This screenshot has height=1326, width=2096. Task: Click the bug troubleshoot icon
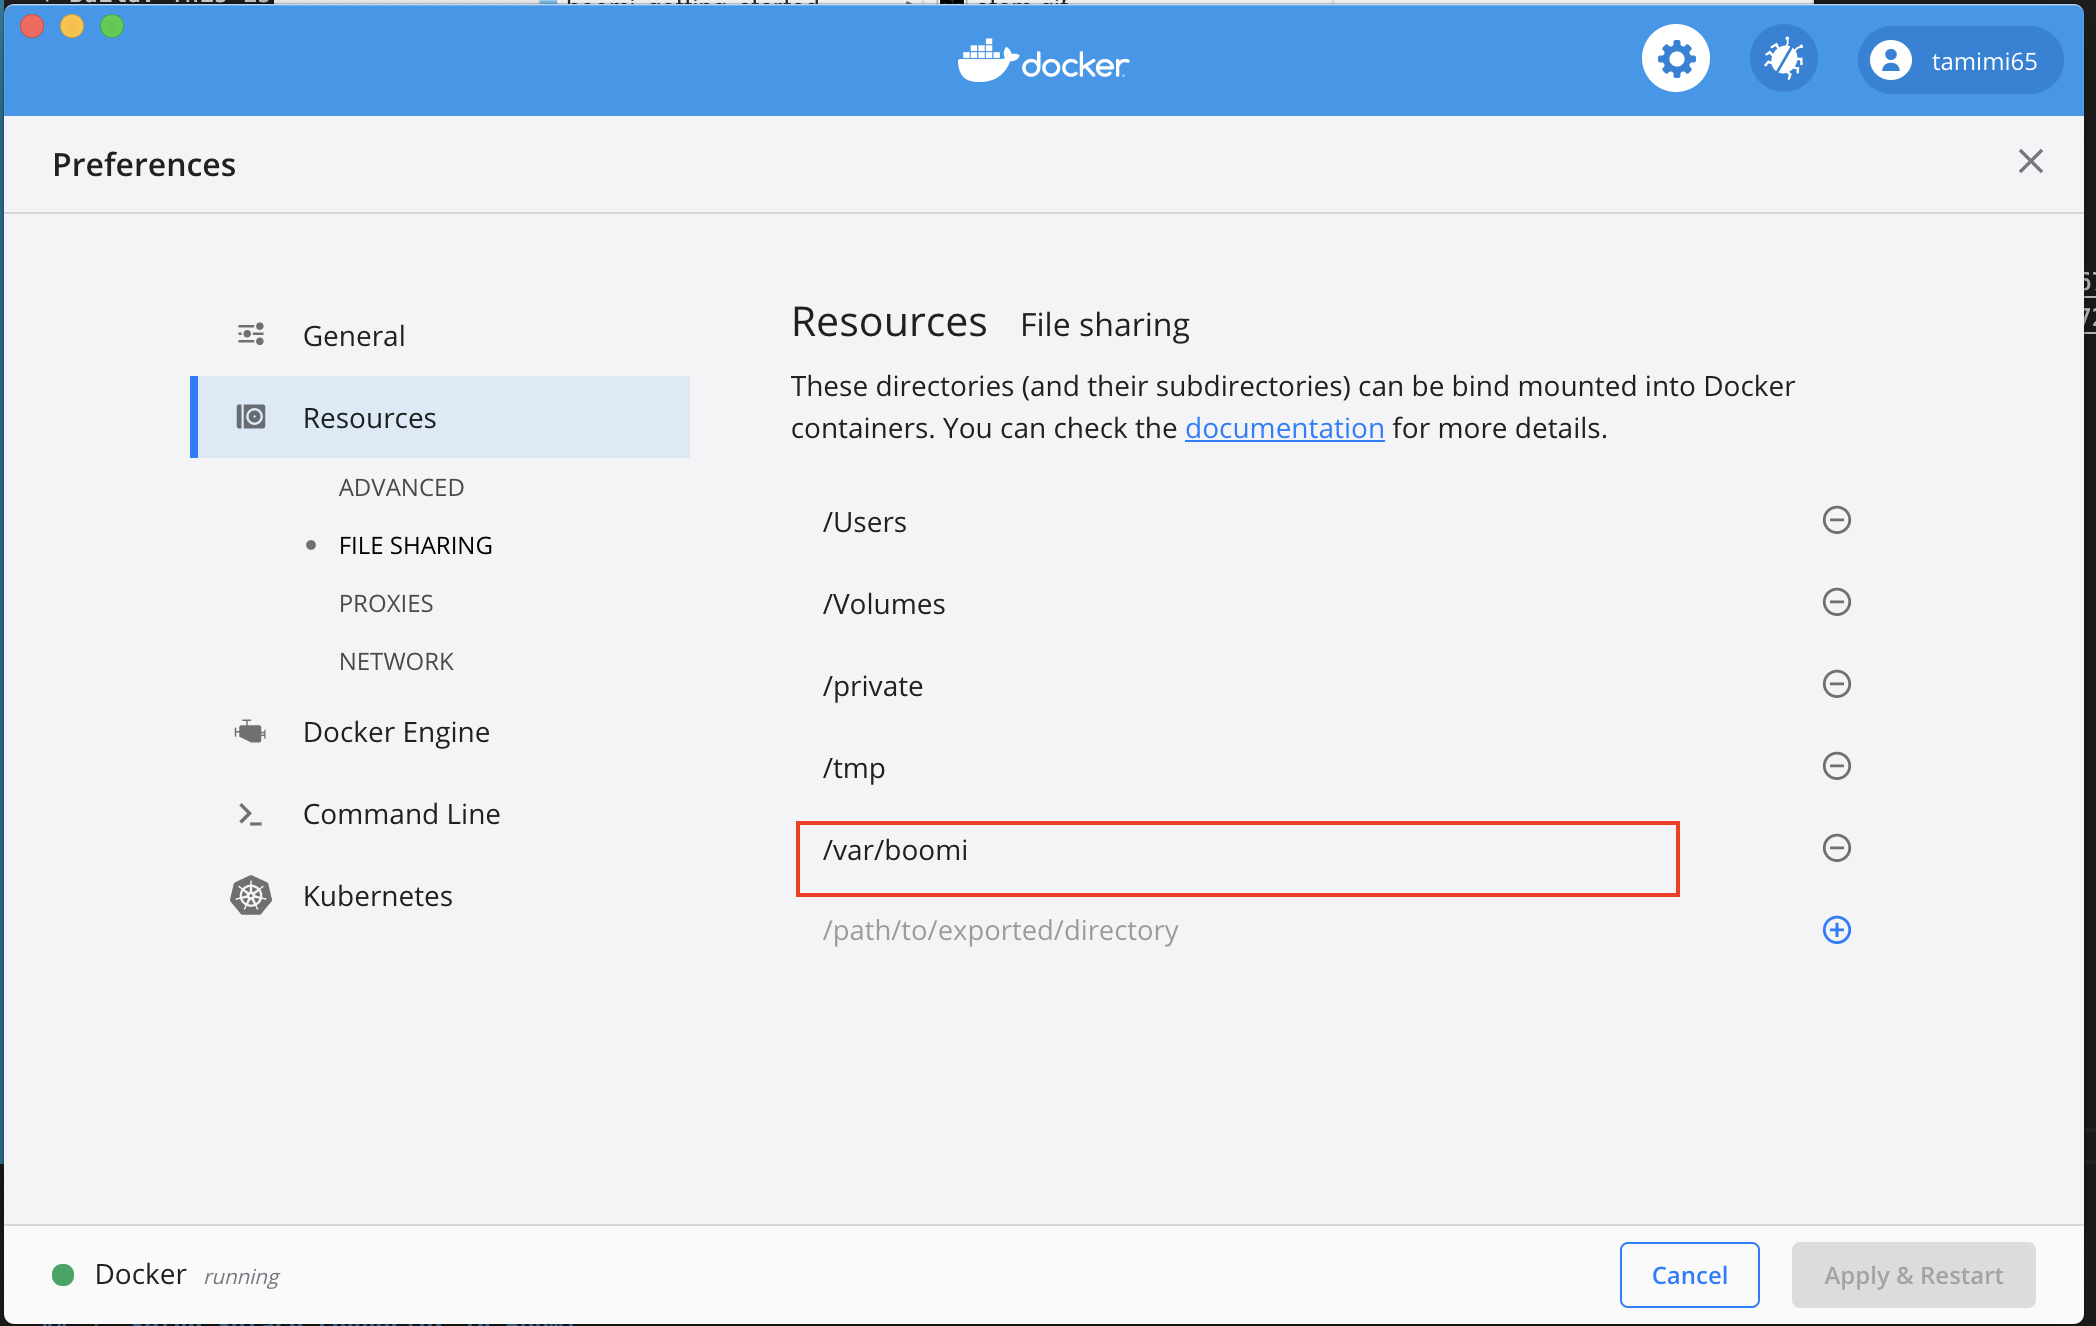coord(1784,57)
